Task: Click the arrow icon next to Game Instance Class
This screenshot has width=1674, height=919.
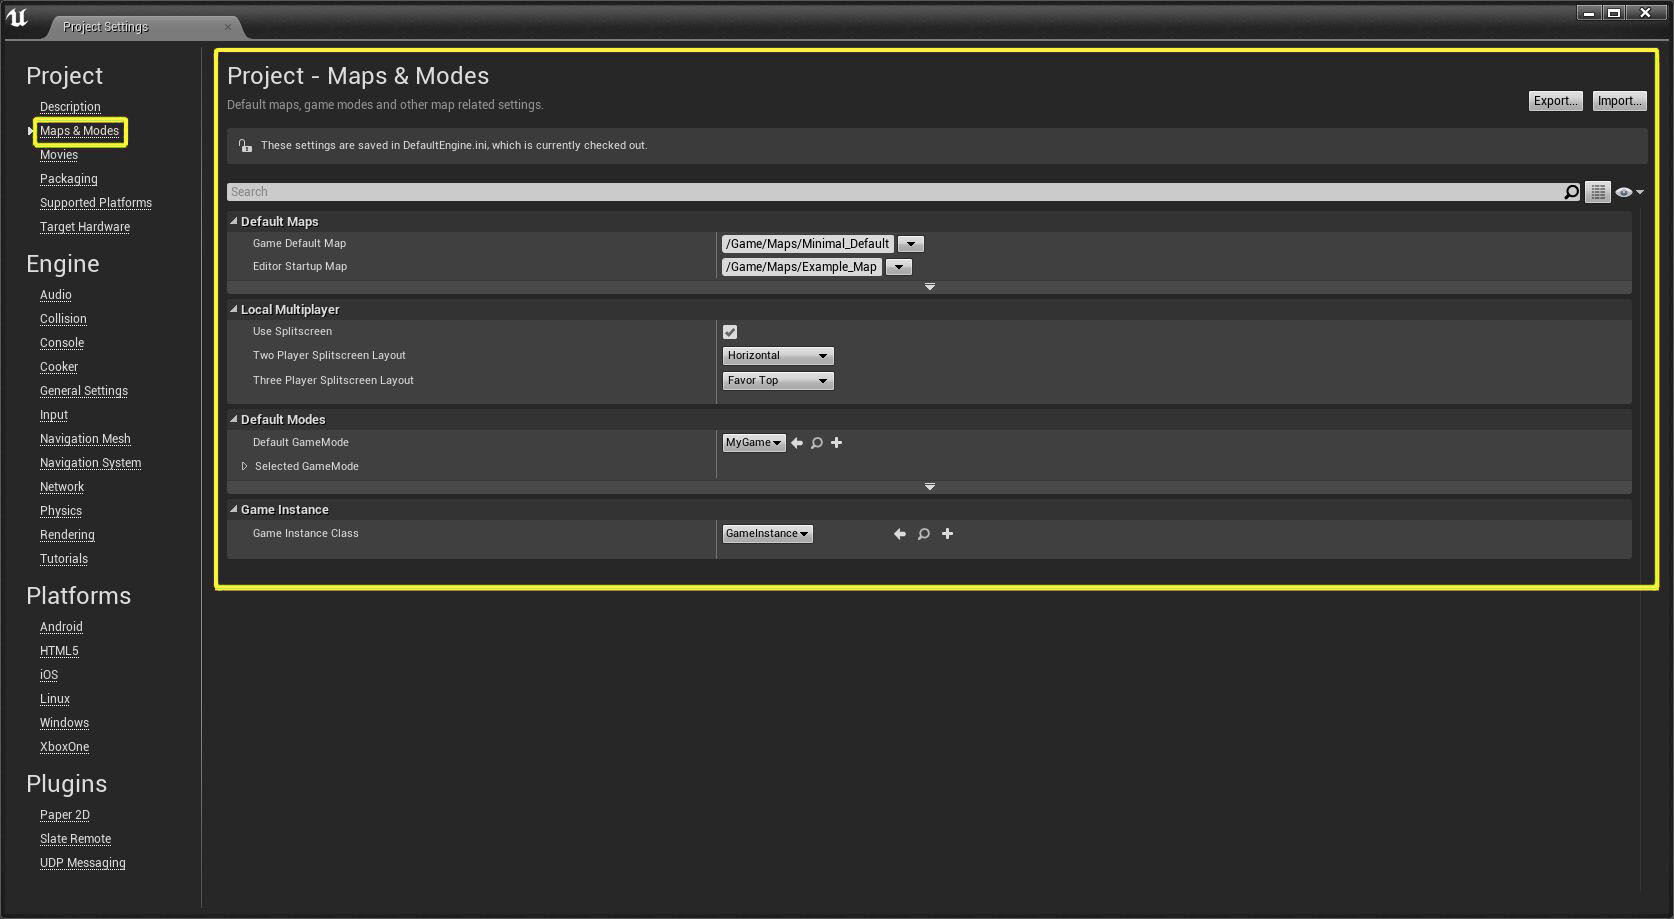Action: click(x=900, y=534)
